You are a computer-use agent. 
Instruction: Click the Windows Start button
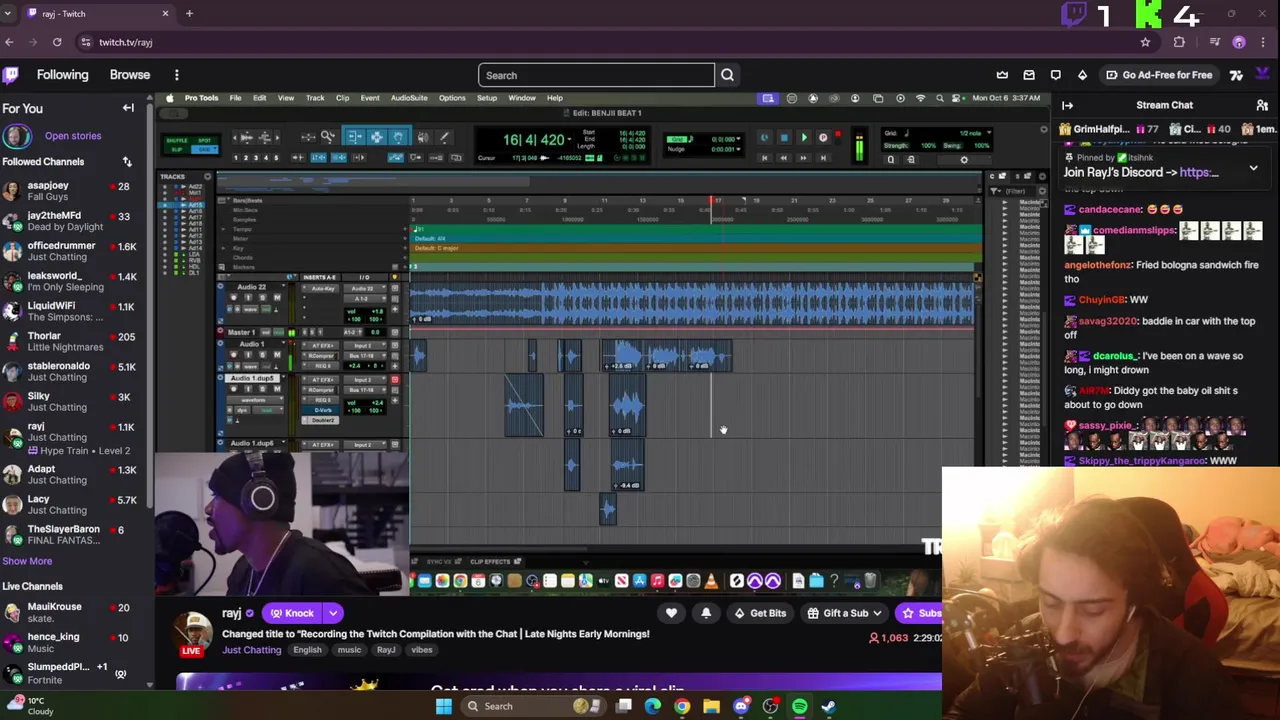click(444, 707)
